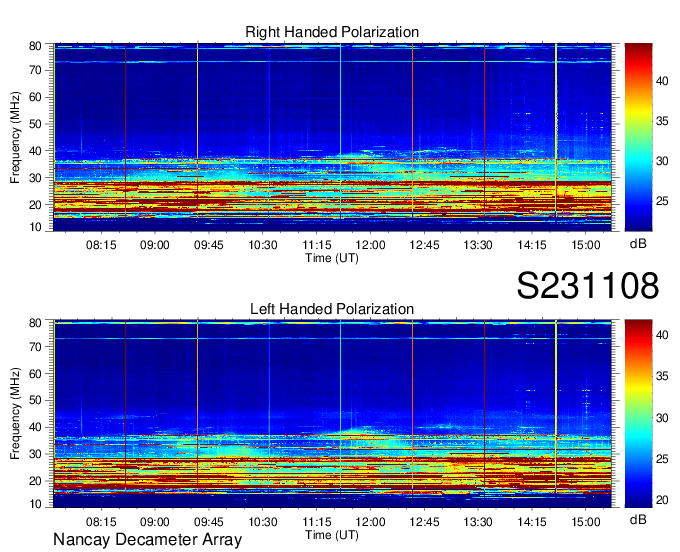Screen dimensions: 680x552
Task: Click the 30 dB value on Left Handed colorbar
Action: click(662, 418)
